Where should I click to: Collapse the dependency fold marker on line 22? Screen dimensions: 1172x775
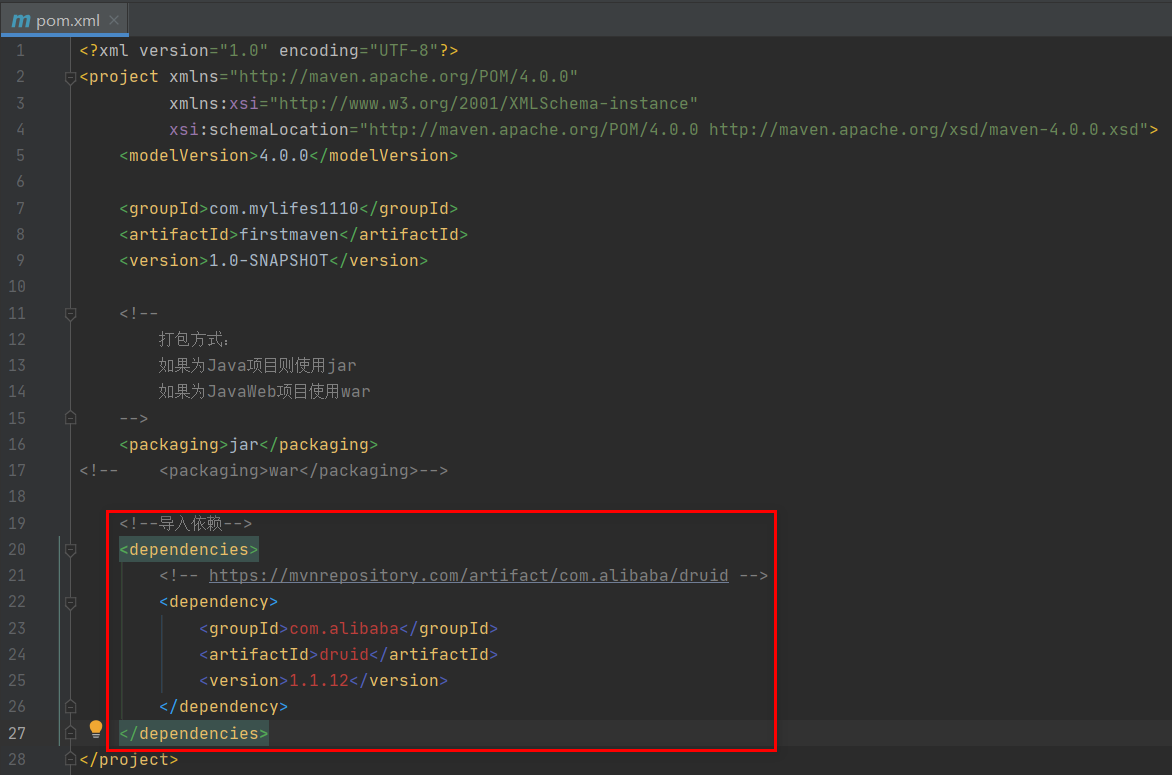[x=70, y=602]
